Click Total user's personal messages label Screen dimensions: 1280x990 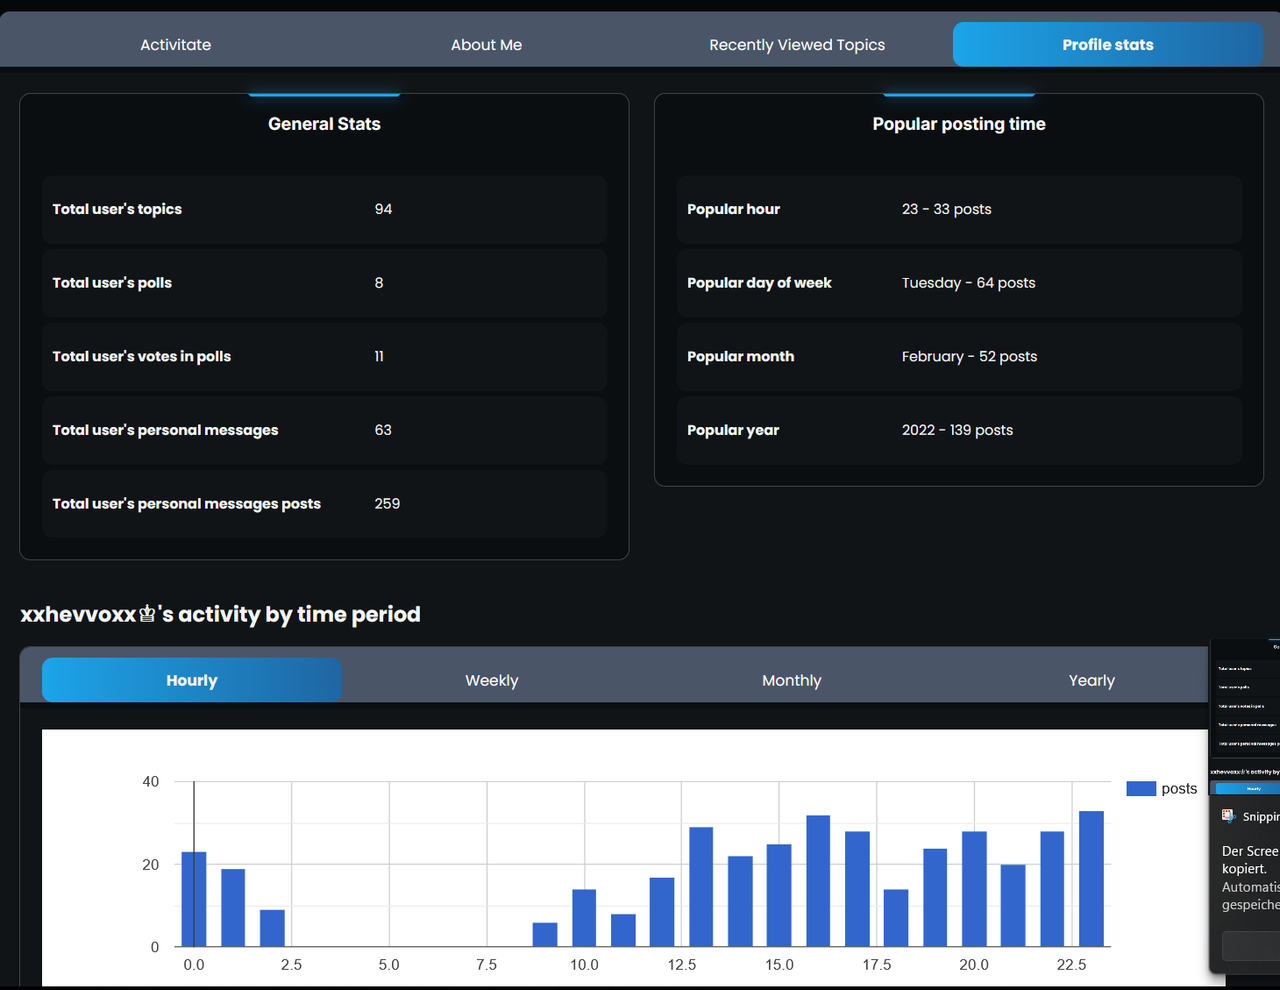point(165,430)
